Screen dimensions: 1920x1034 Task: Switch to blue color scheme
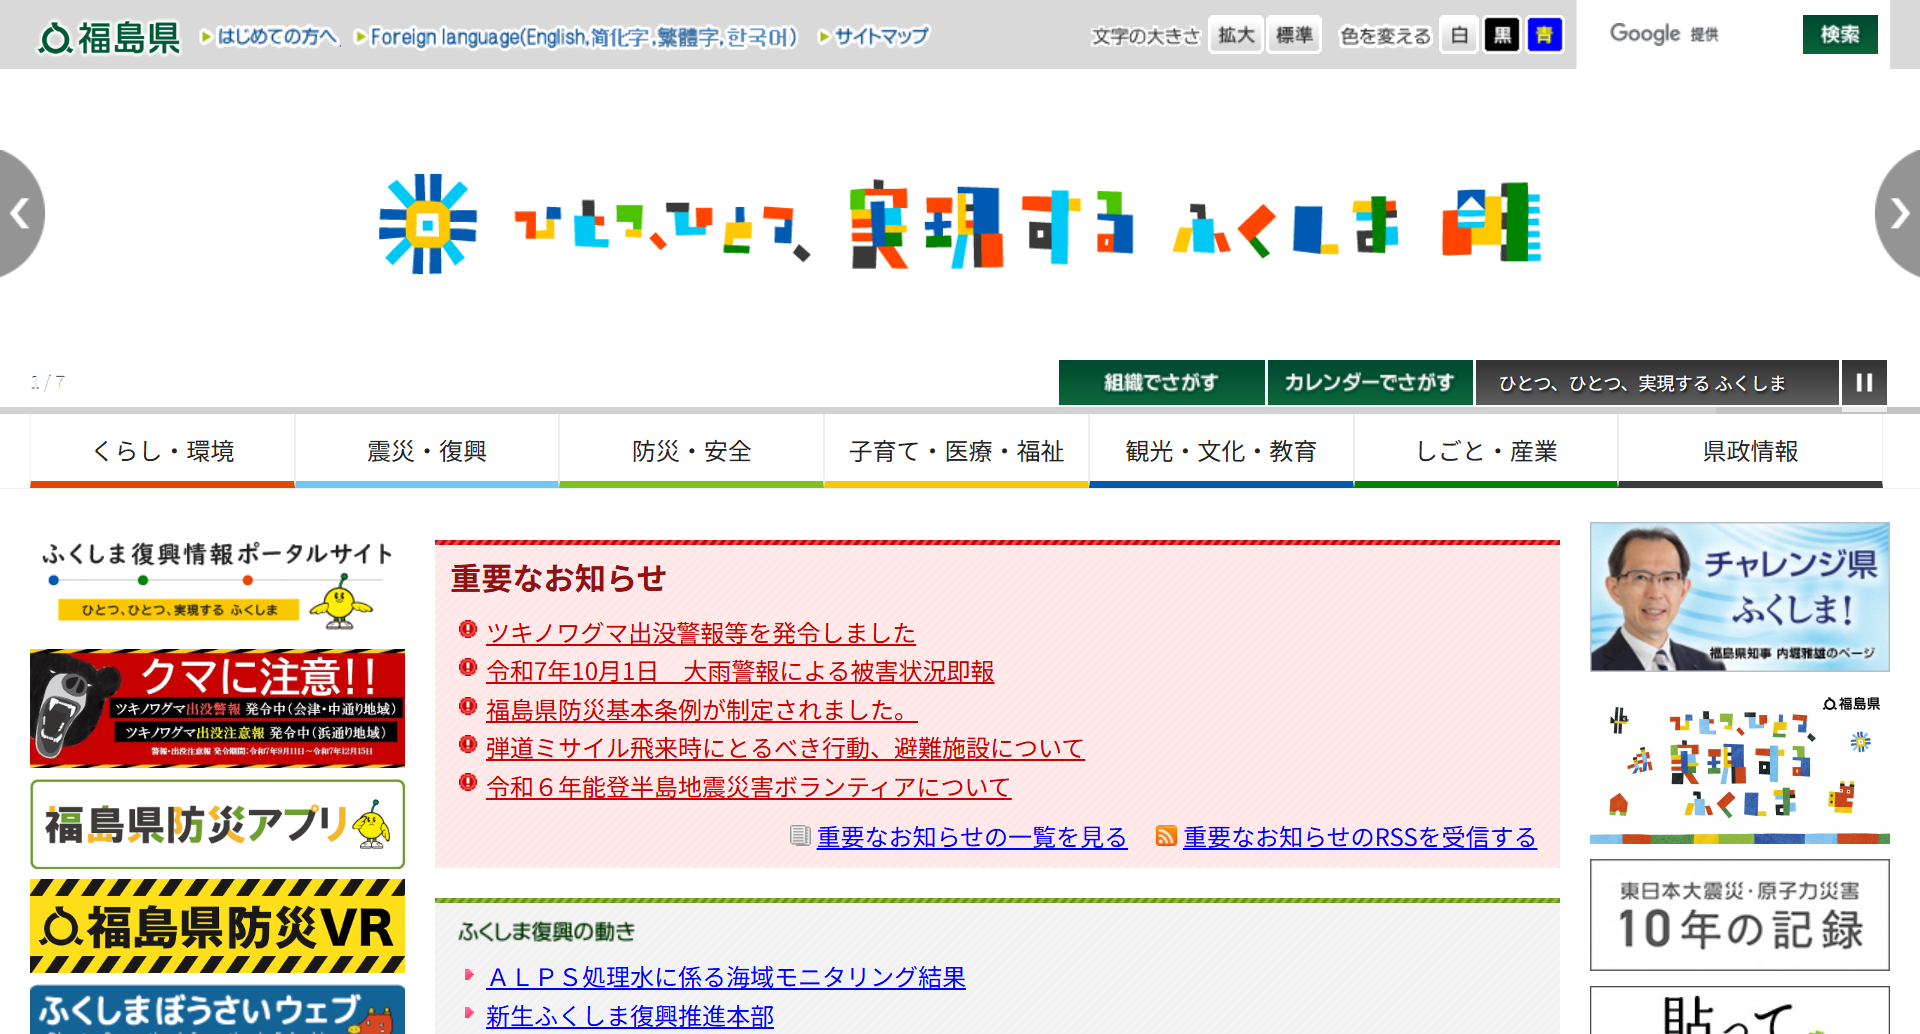click(x=1544, y=35)
